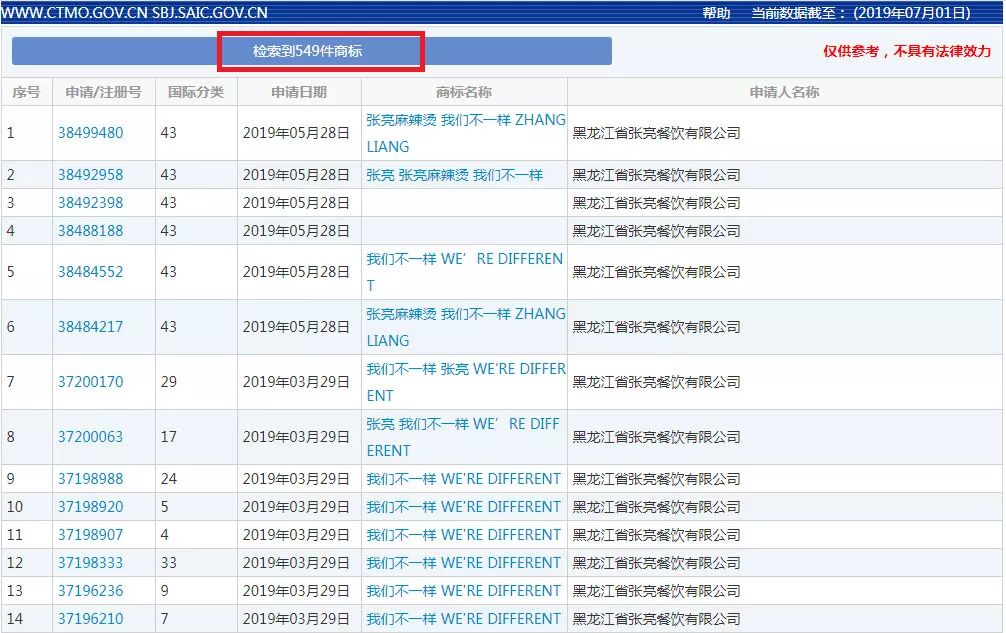Open registration number 38484552
1006x633 pixels.
(x=90, y=272)
